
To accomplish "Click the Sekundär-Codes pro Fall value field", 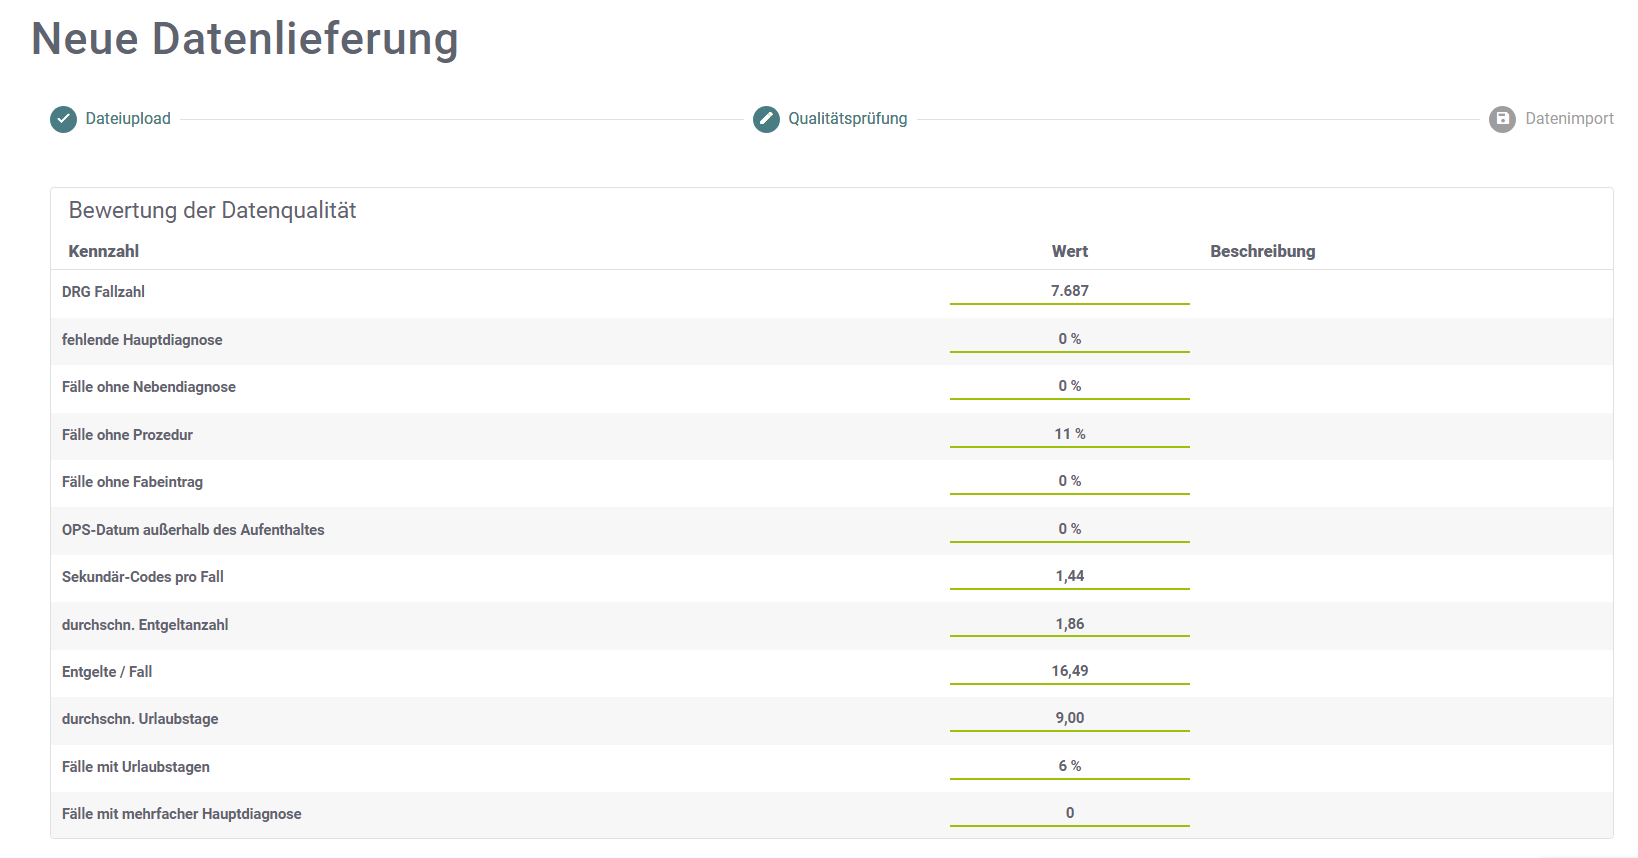I will 1069,576.
